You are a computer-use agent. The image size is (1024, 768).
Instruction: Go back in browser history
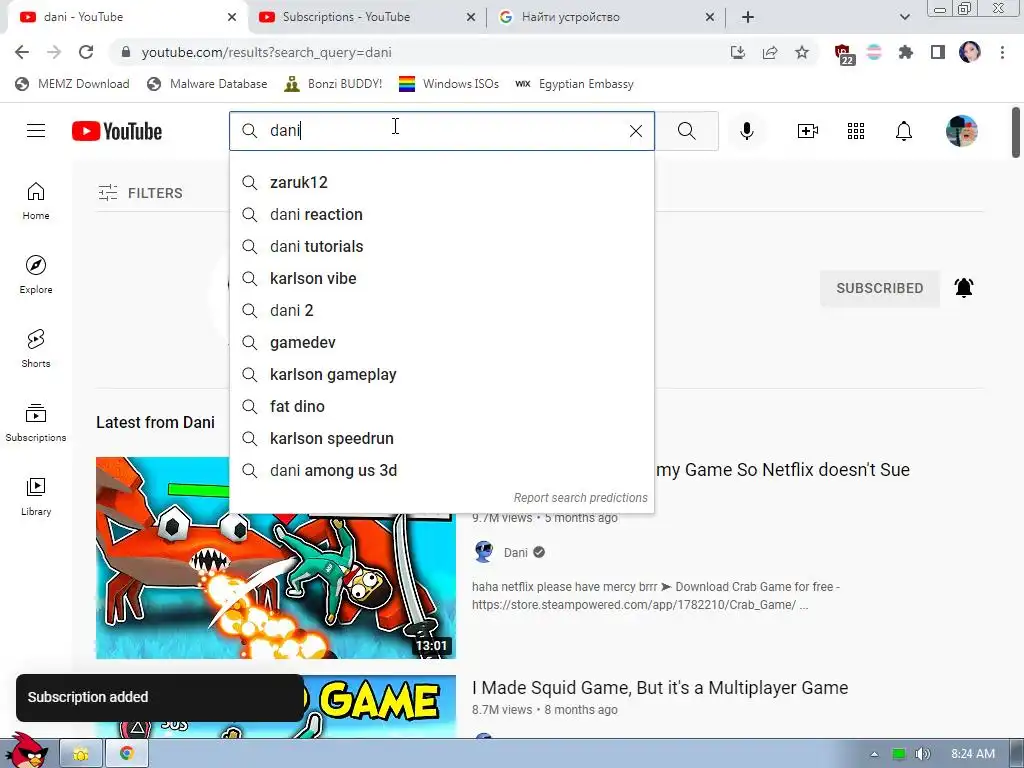tap(22, 52)
